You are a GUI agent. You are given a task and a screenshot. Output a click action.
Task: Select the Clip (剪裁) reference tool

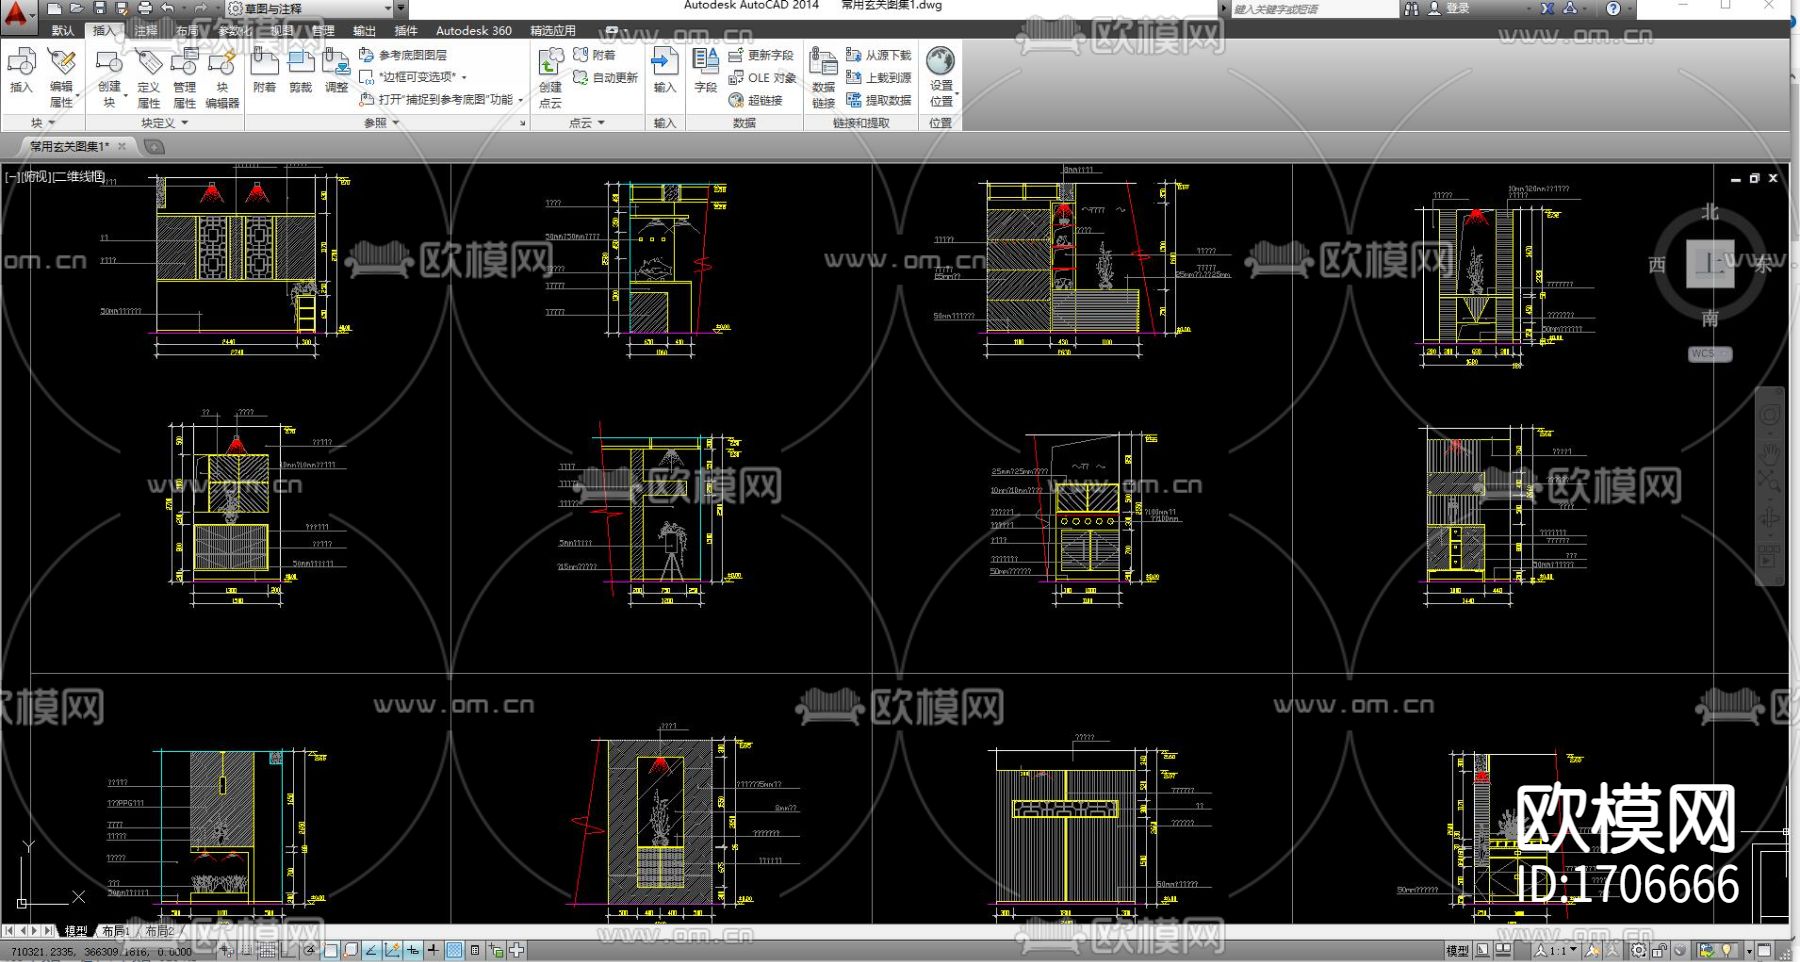tap(300, 71)
